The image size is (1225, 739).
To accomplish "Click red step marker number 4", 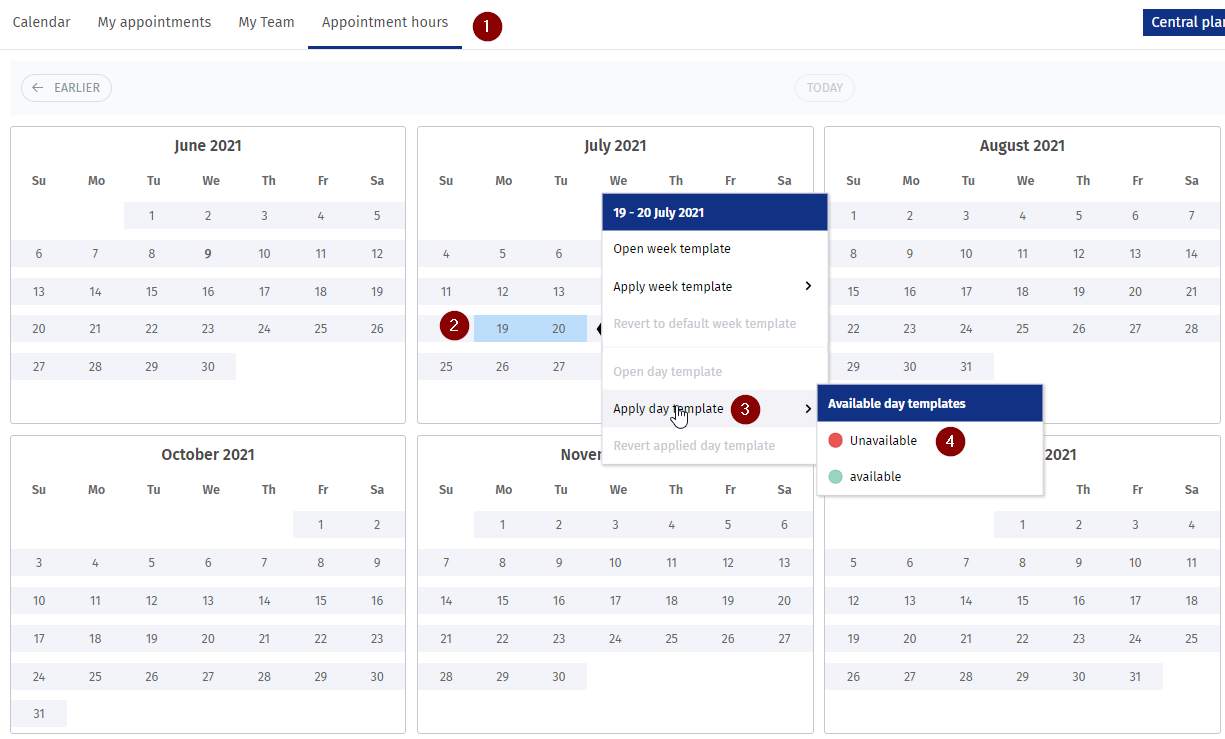I will pos(950,441).
